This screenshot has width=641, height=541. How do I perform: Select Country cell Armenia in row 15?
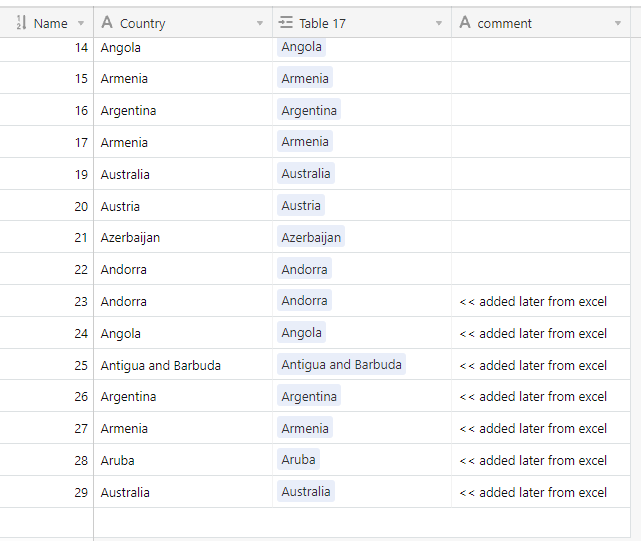tap(183, 78)
